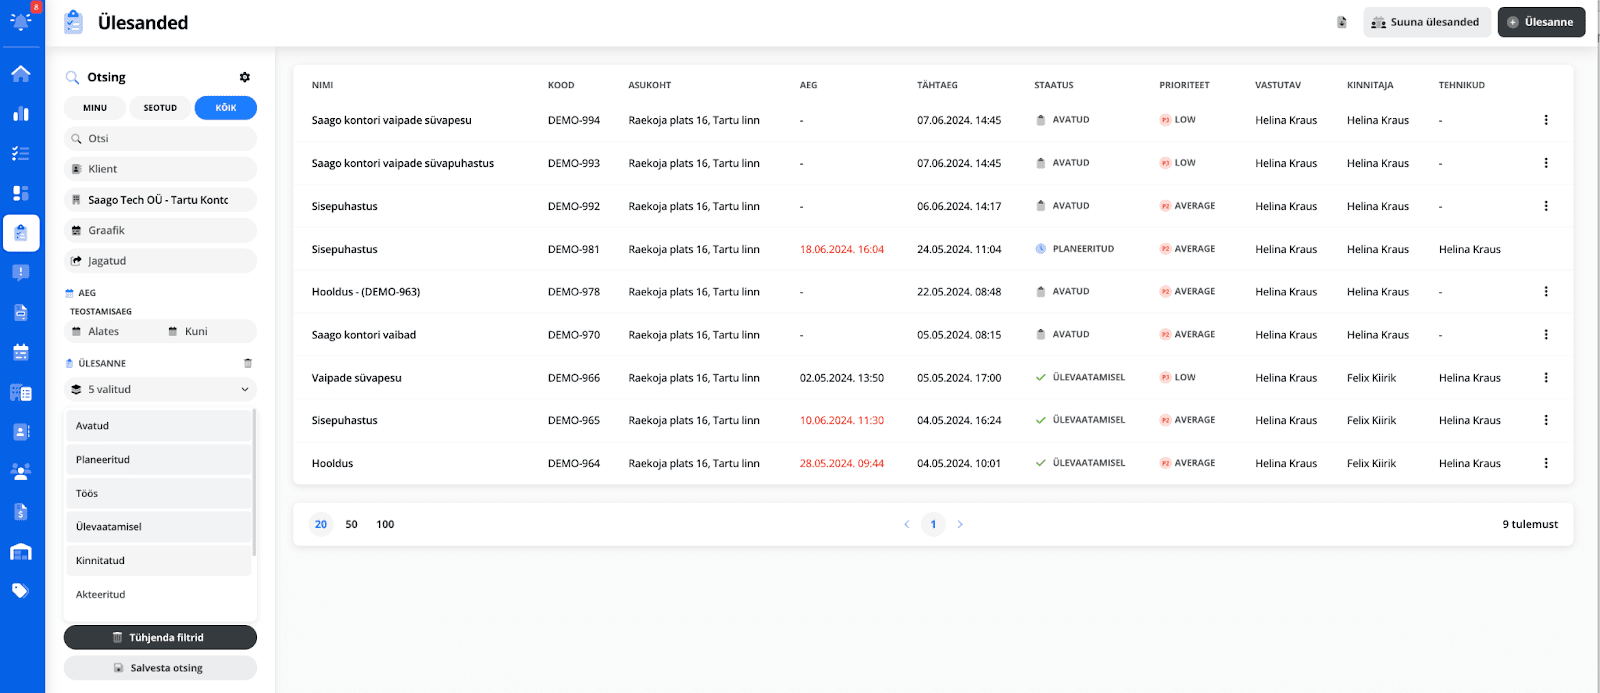Select the clipboard tasks sidebar icon
This screenshot has width=1600, height=693.
click(21, 233)
